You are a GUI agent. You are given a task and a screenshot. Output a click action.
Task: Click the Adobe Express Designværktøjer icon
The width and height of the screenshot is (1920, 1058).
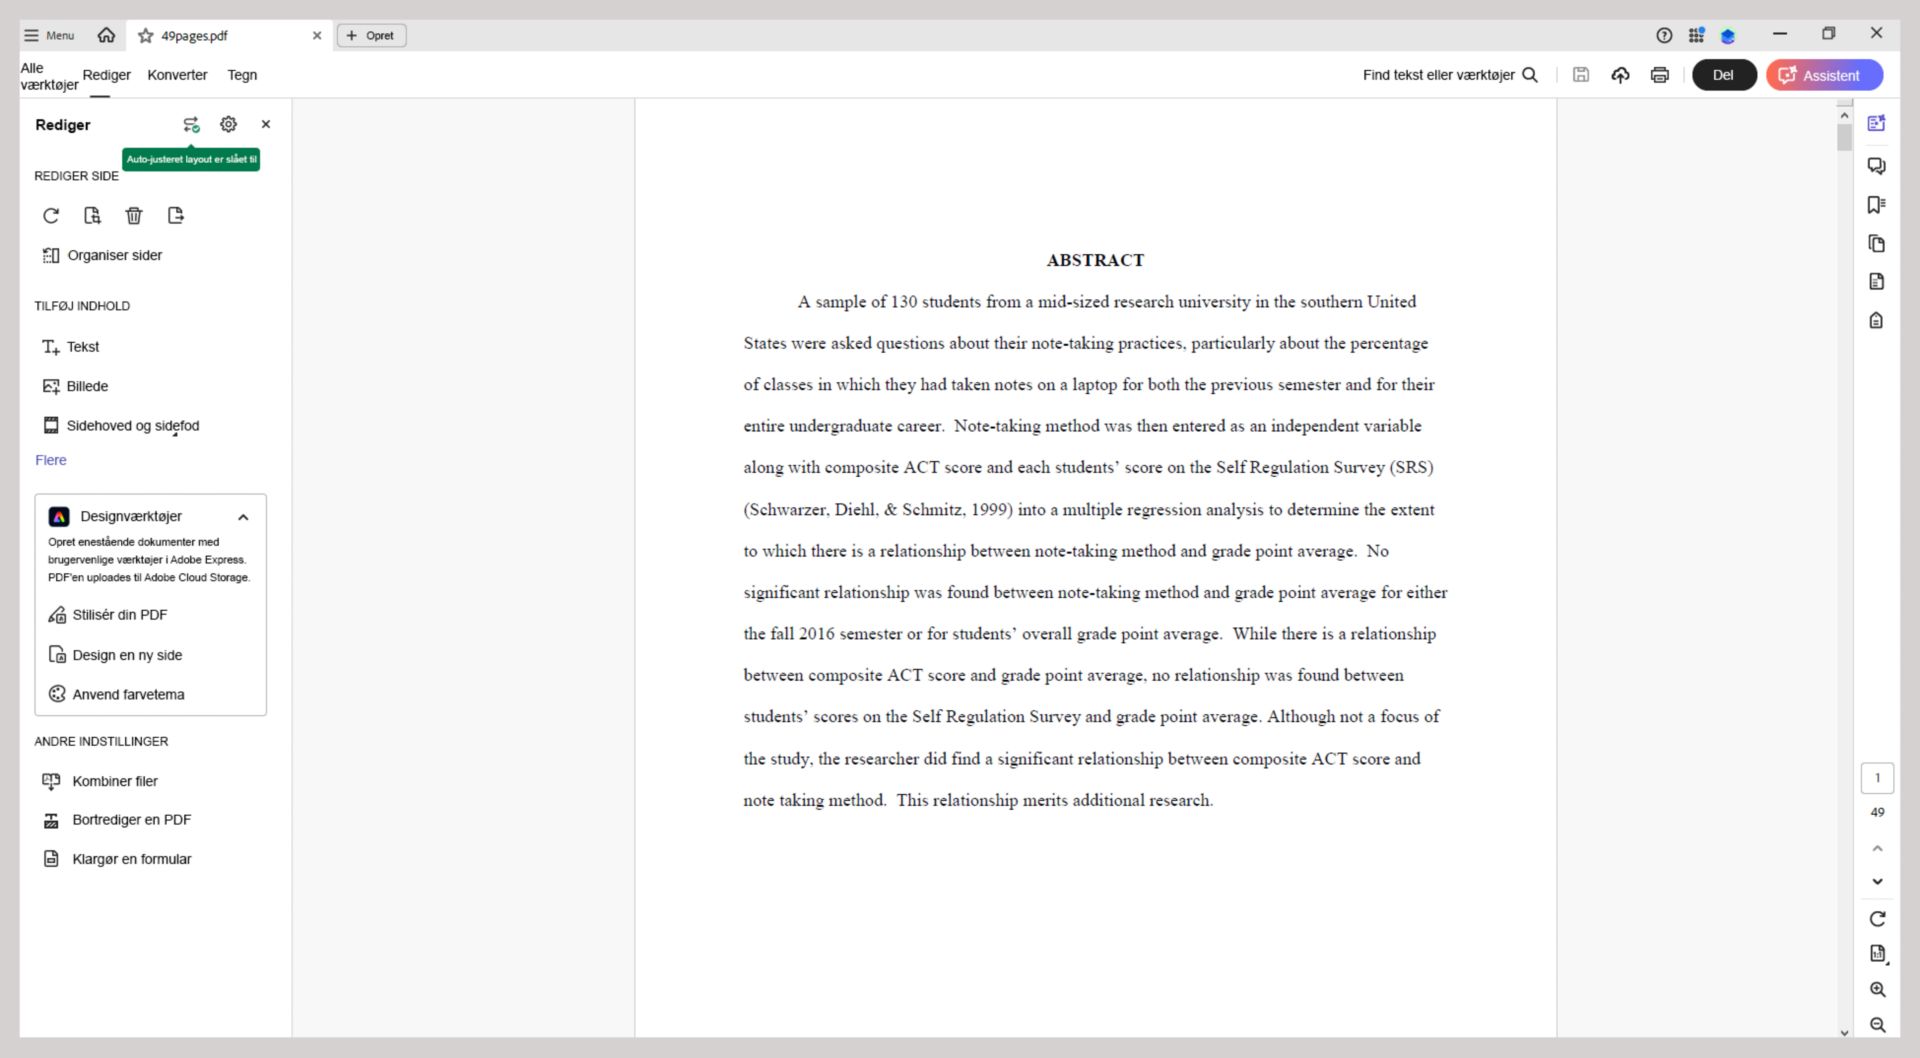pyautogui.click(x=59, y=516)
